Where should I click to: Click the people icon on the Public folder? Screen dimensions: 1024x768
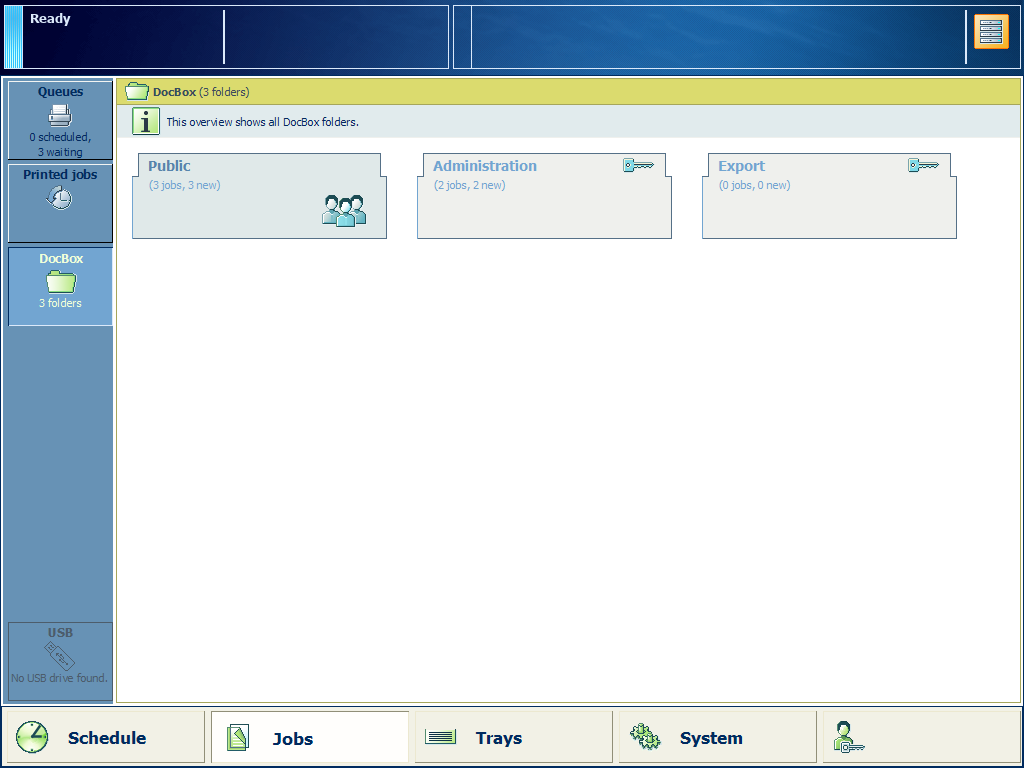[x=344, y=210]
